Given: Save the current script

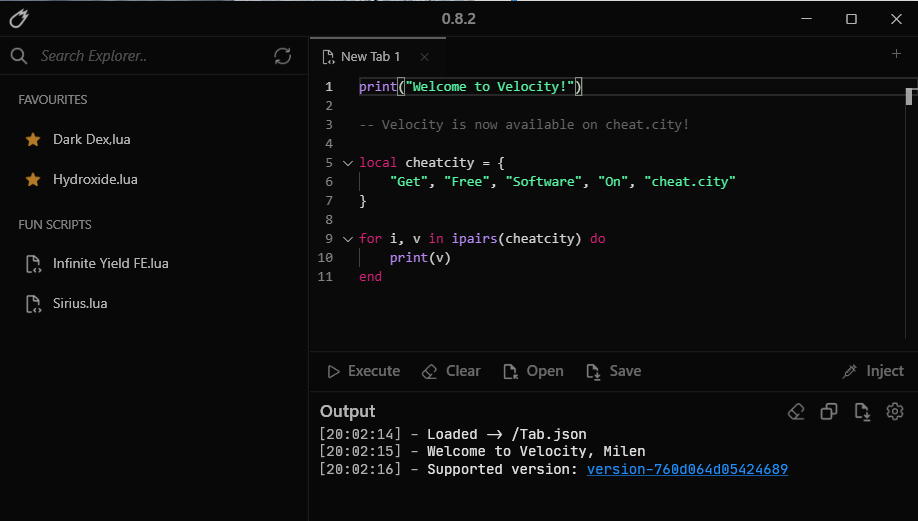Looking at the screenshot, I should (x=613, y=371).
